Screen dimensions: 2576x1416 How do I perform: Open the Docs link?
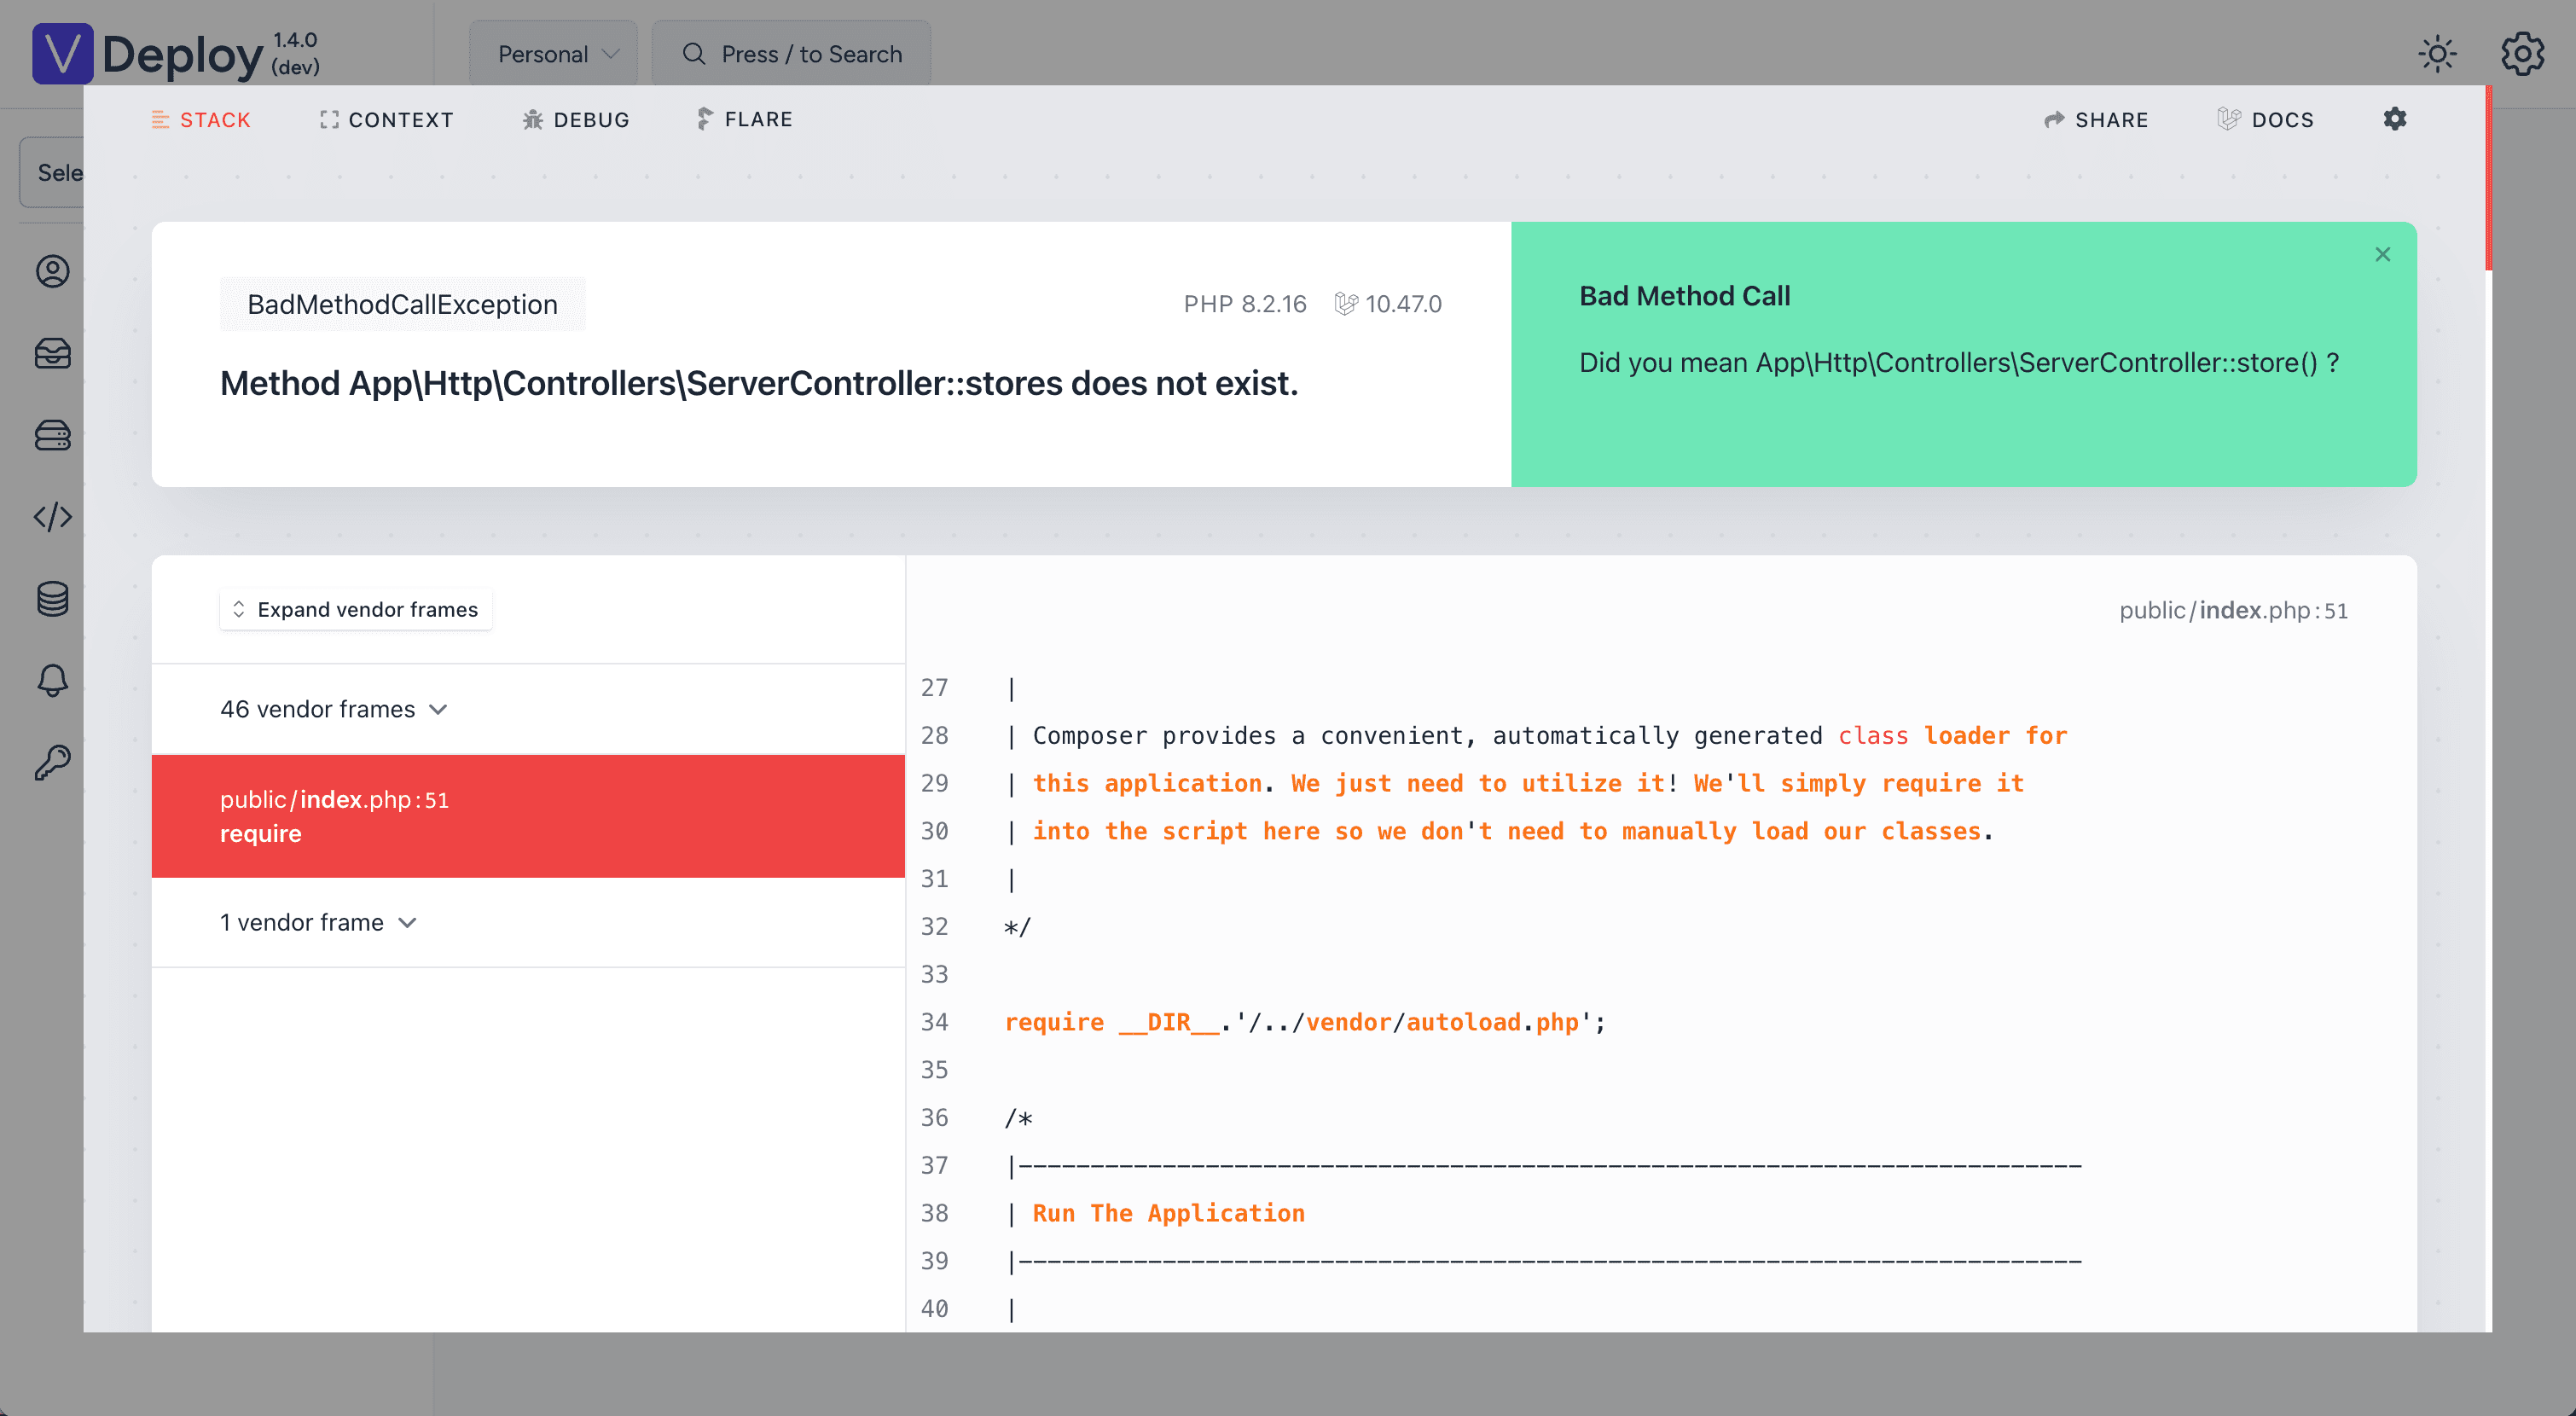pyautogui.click(x=2265, y=120)
